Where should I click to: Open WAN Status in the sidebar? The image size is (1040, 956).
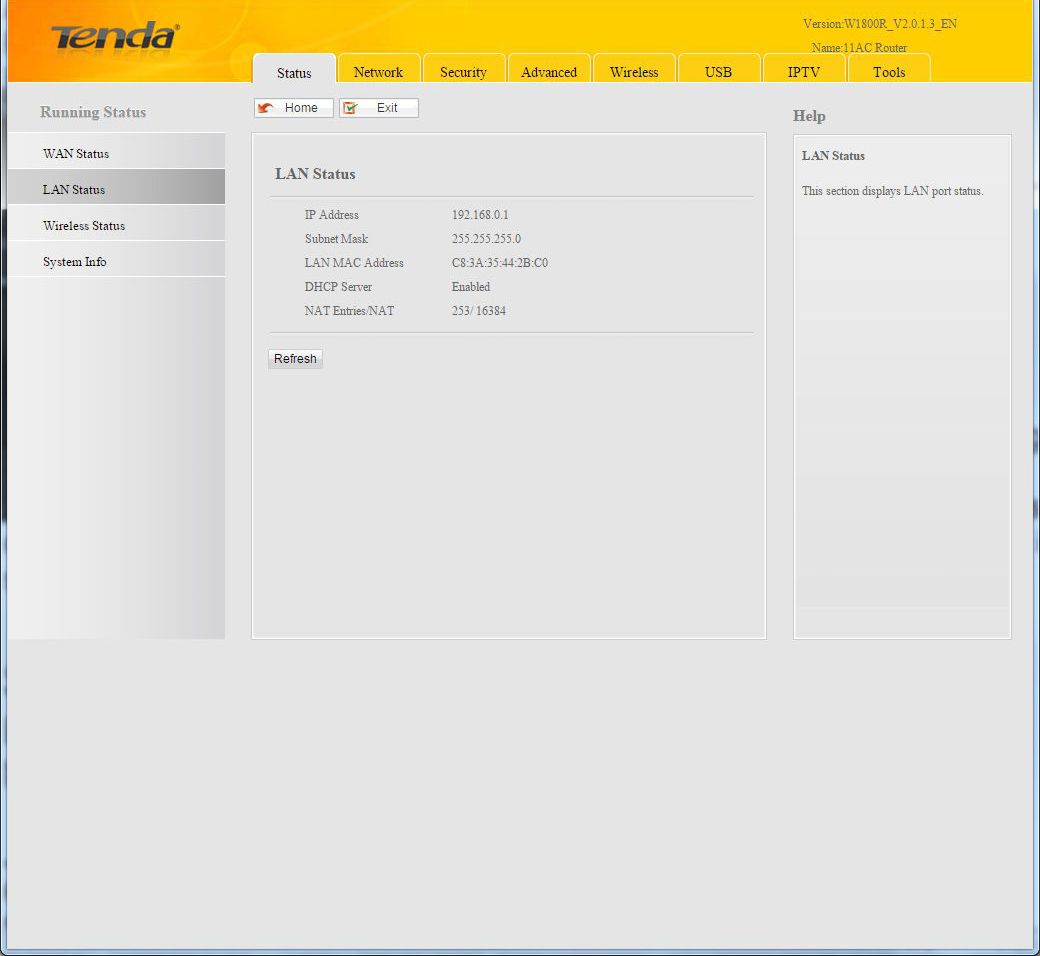click(76, 154)
